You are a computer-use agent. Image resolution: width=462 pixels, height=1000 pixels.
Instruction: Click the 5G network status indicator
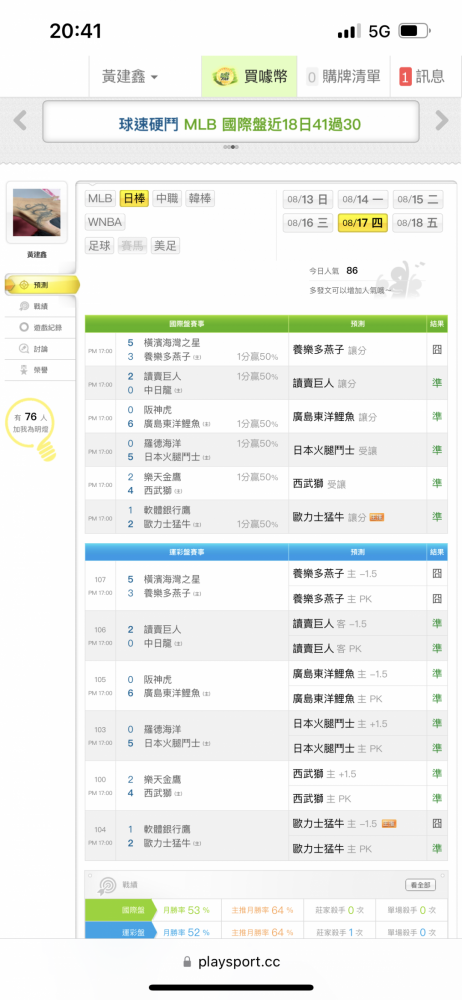379,31
